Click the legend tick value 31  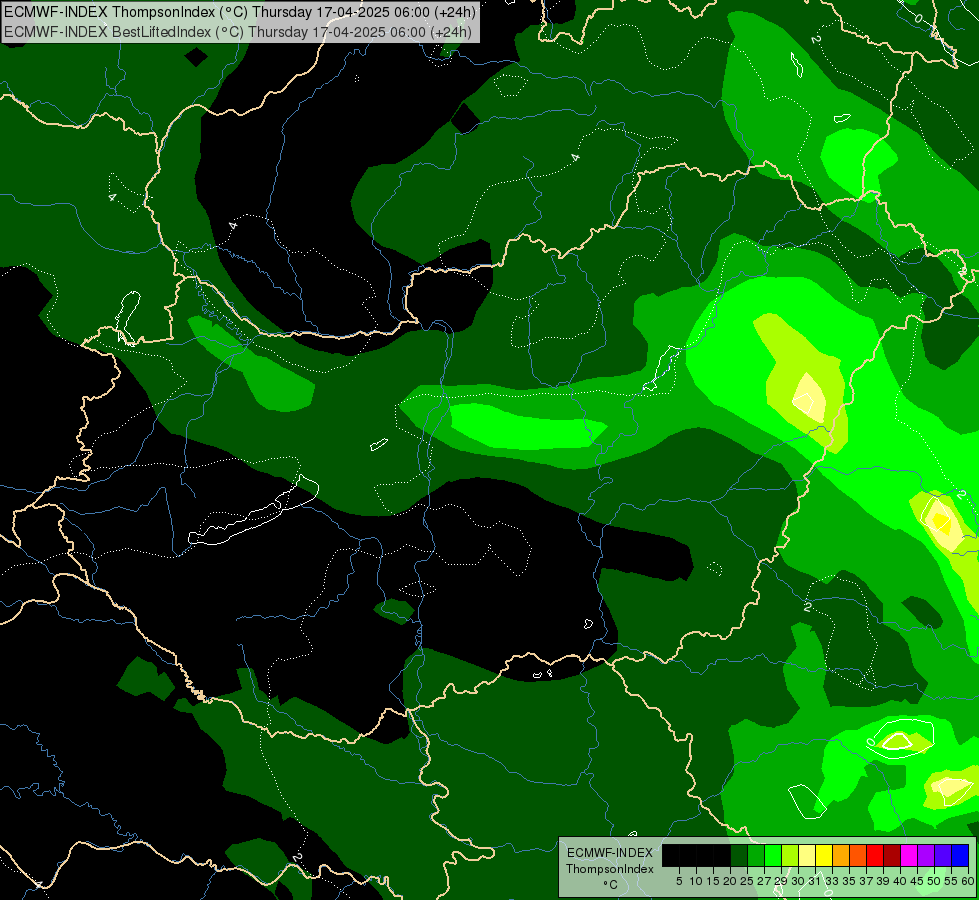[x=815, y=881]
